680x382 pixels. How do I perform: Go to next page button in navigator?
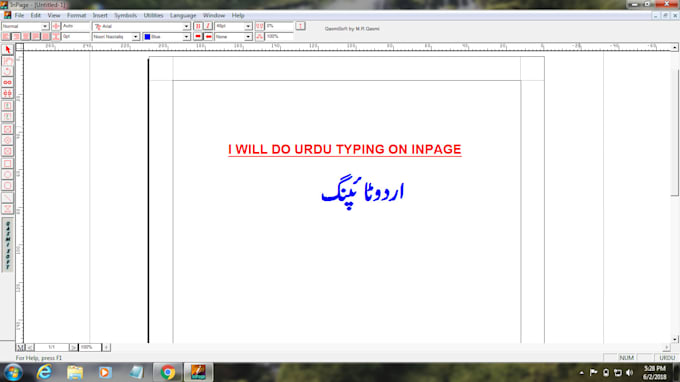[x=73, y=347]
